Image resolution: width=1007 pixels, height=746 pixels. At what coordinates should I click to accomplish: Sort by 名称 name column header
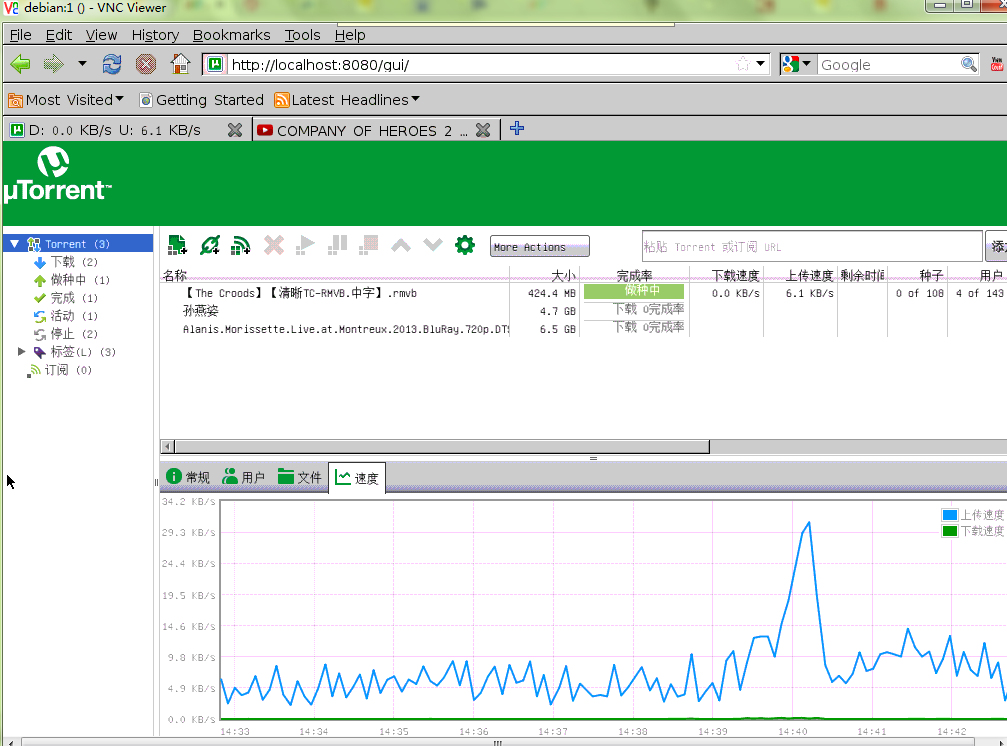click(335, 275)
